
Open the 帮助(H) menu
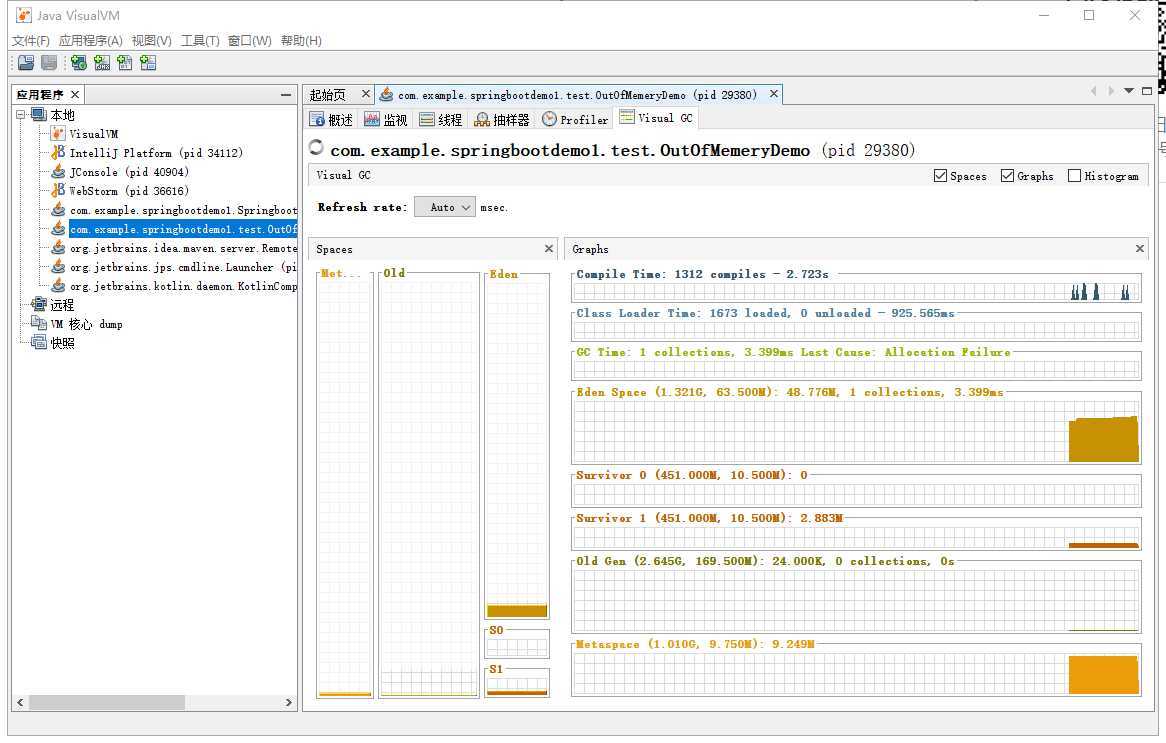click(x=301, y=40)
